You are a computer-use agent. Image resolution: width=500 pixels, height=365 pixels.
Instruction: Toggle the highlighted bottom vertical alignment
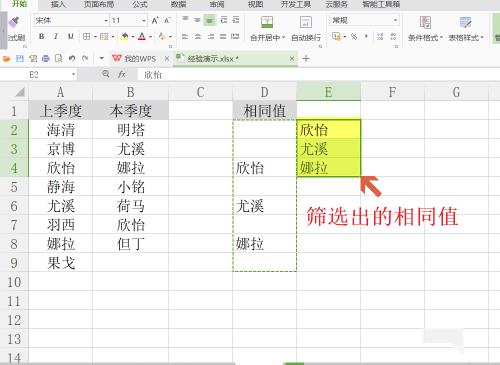coord(210,20)
